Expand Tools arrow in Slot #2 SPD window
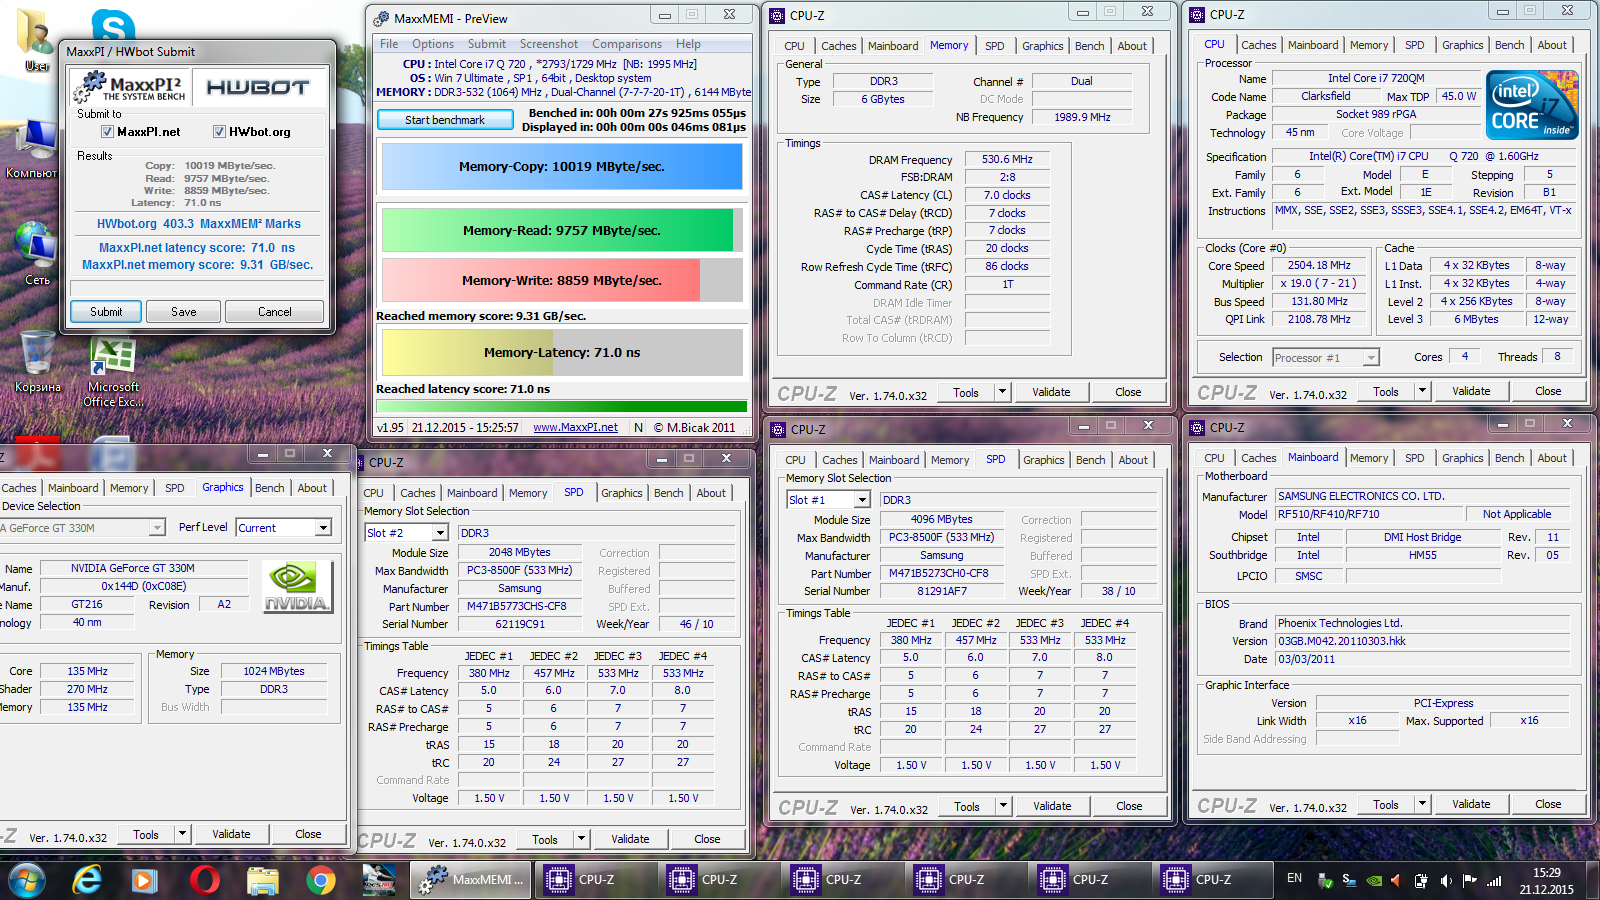This screenshot has width=1600, height=900. coord(581,839)
